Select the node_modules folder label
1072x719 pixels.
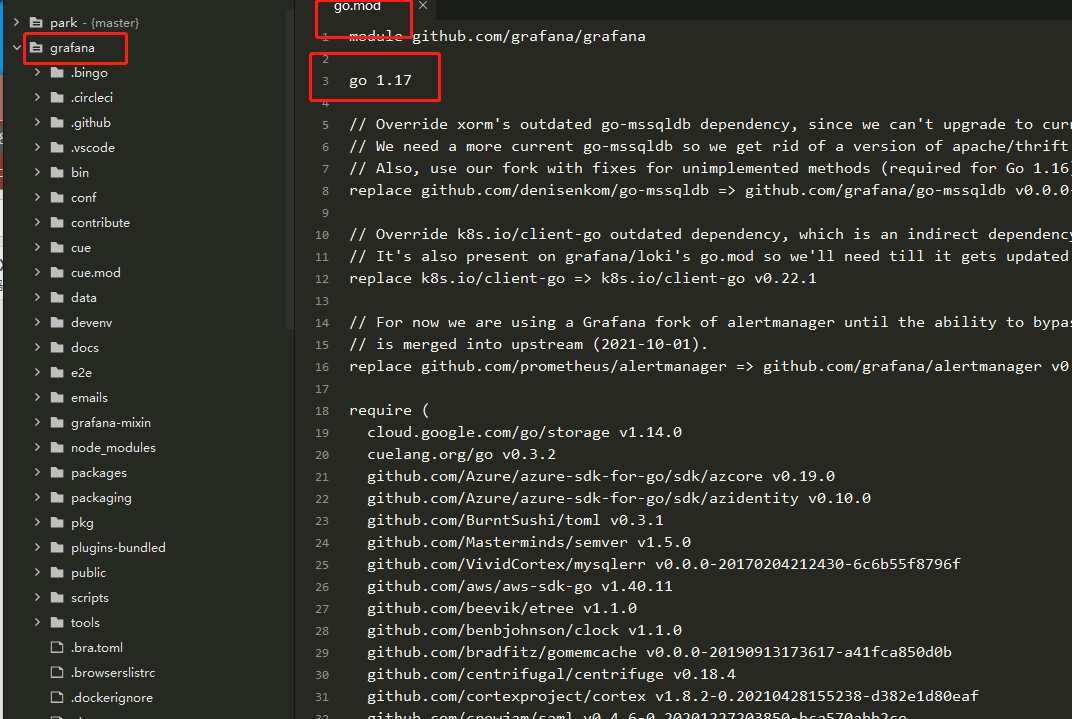pyautogui.click(x=113, y=448)
